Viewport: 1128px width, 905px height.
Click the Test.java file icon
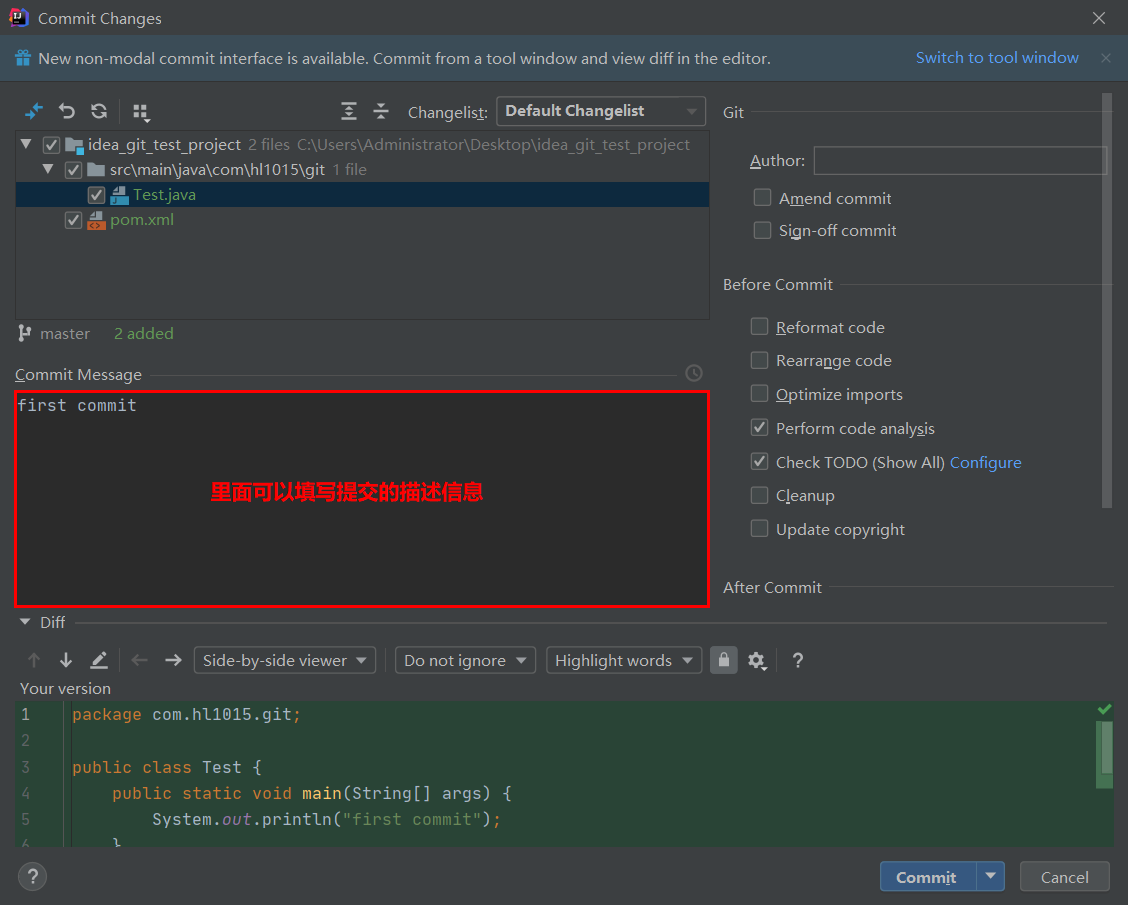(x=119, y=195)
